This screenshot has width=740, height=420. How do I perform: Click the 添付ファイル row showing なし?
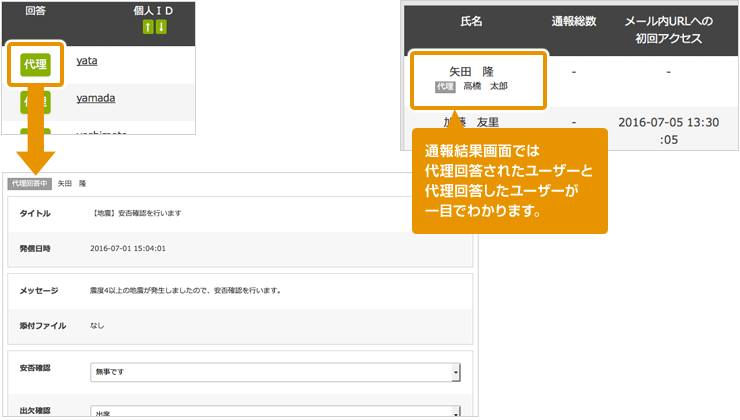click(97, 325)
